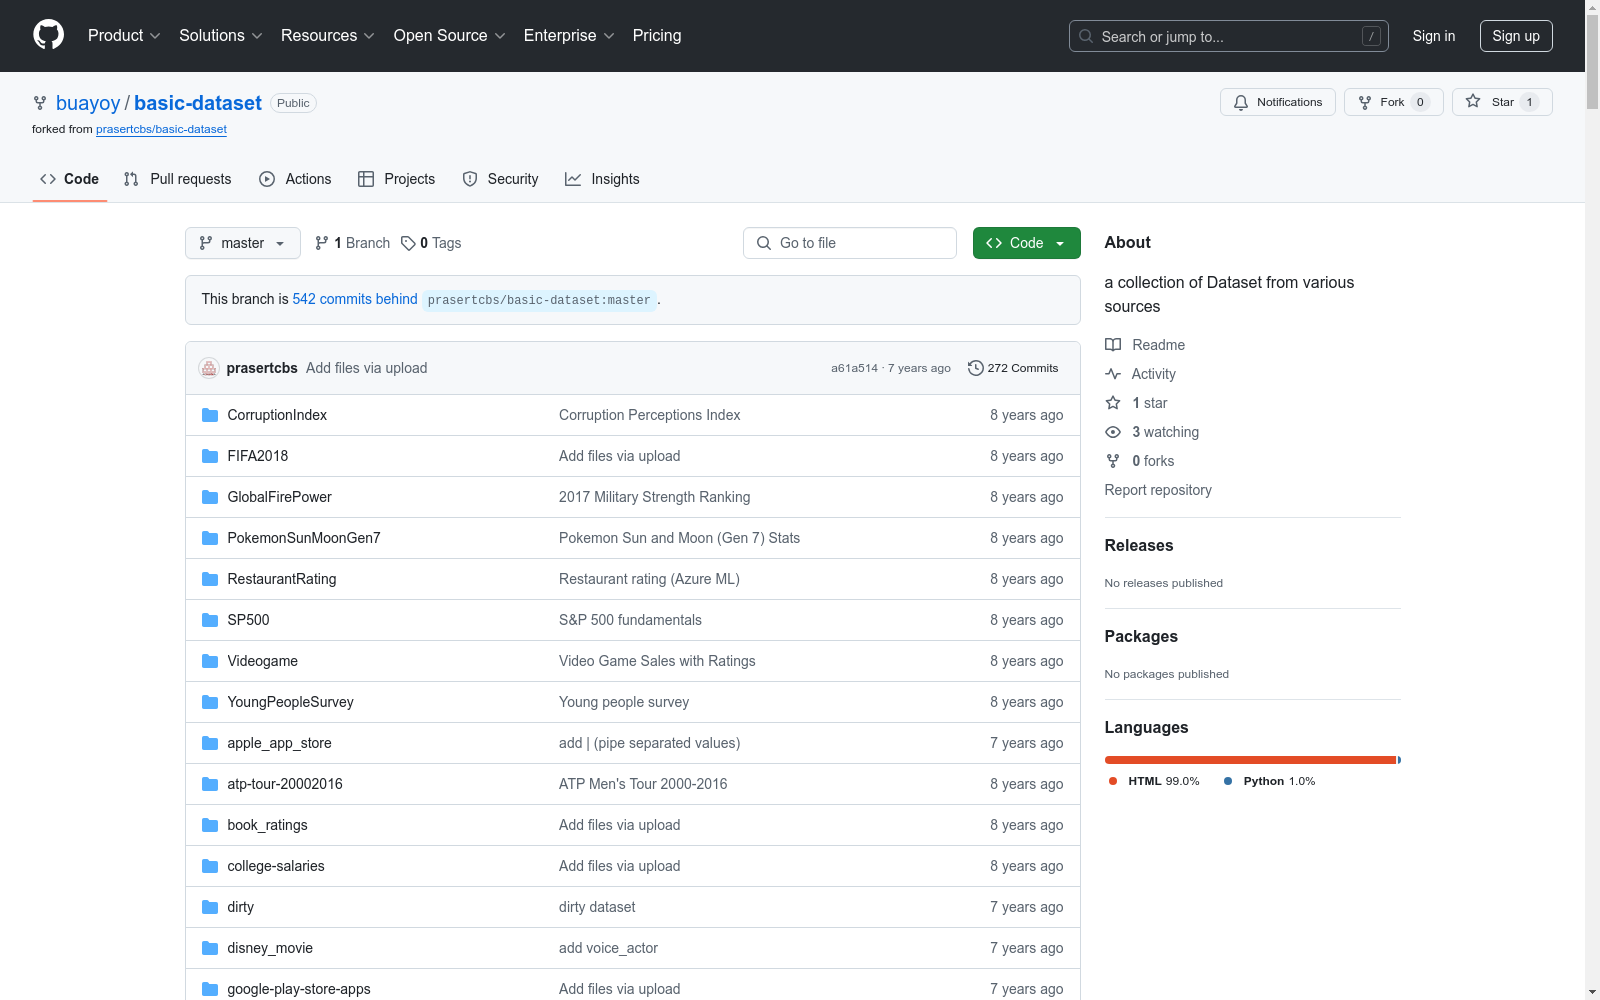Viewport: 1600px width, 1000px height.
Task: Click the watching eye icon
Action: click(1113, 432)
